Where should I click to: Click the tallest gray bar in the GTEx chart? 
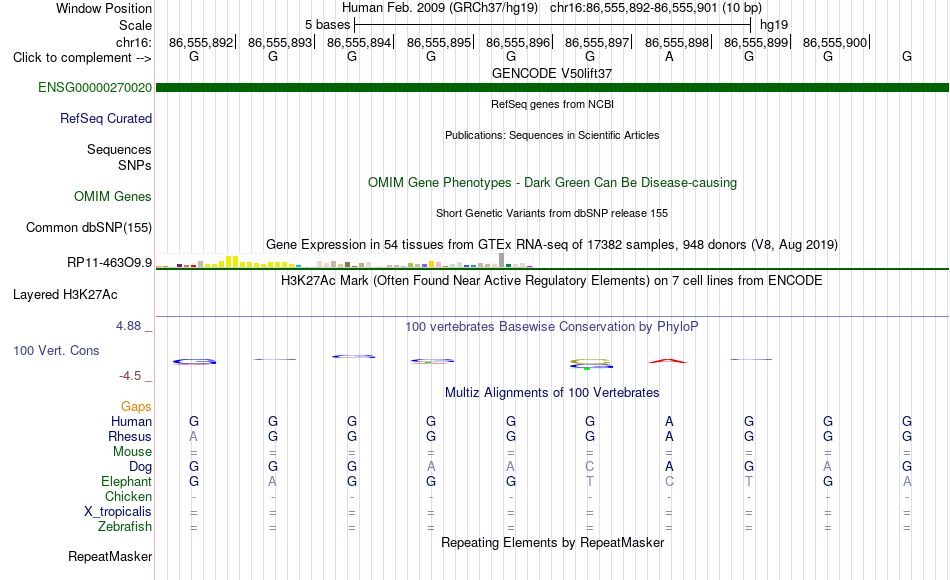click(501, 260)
